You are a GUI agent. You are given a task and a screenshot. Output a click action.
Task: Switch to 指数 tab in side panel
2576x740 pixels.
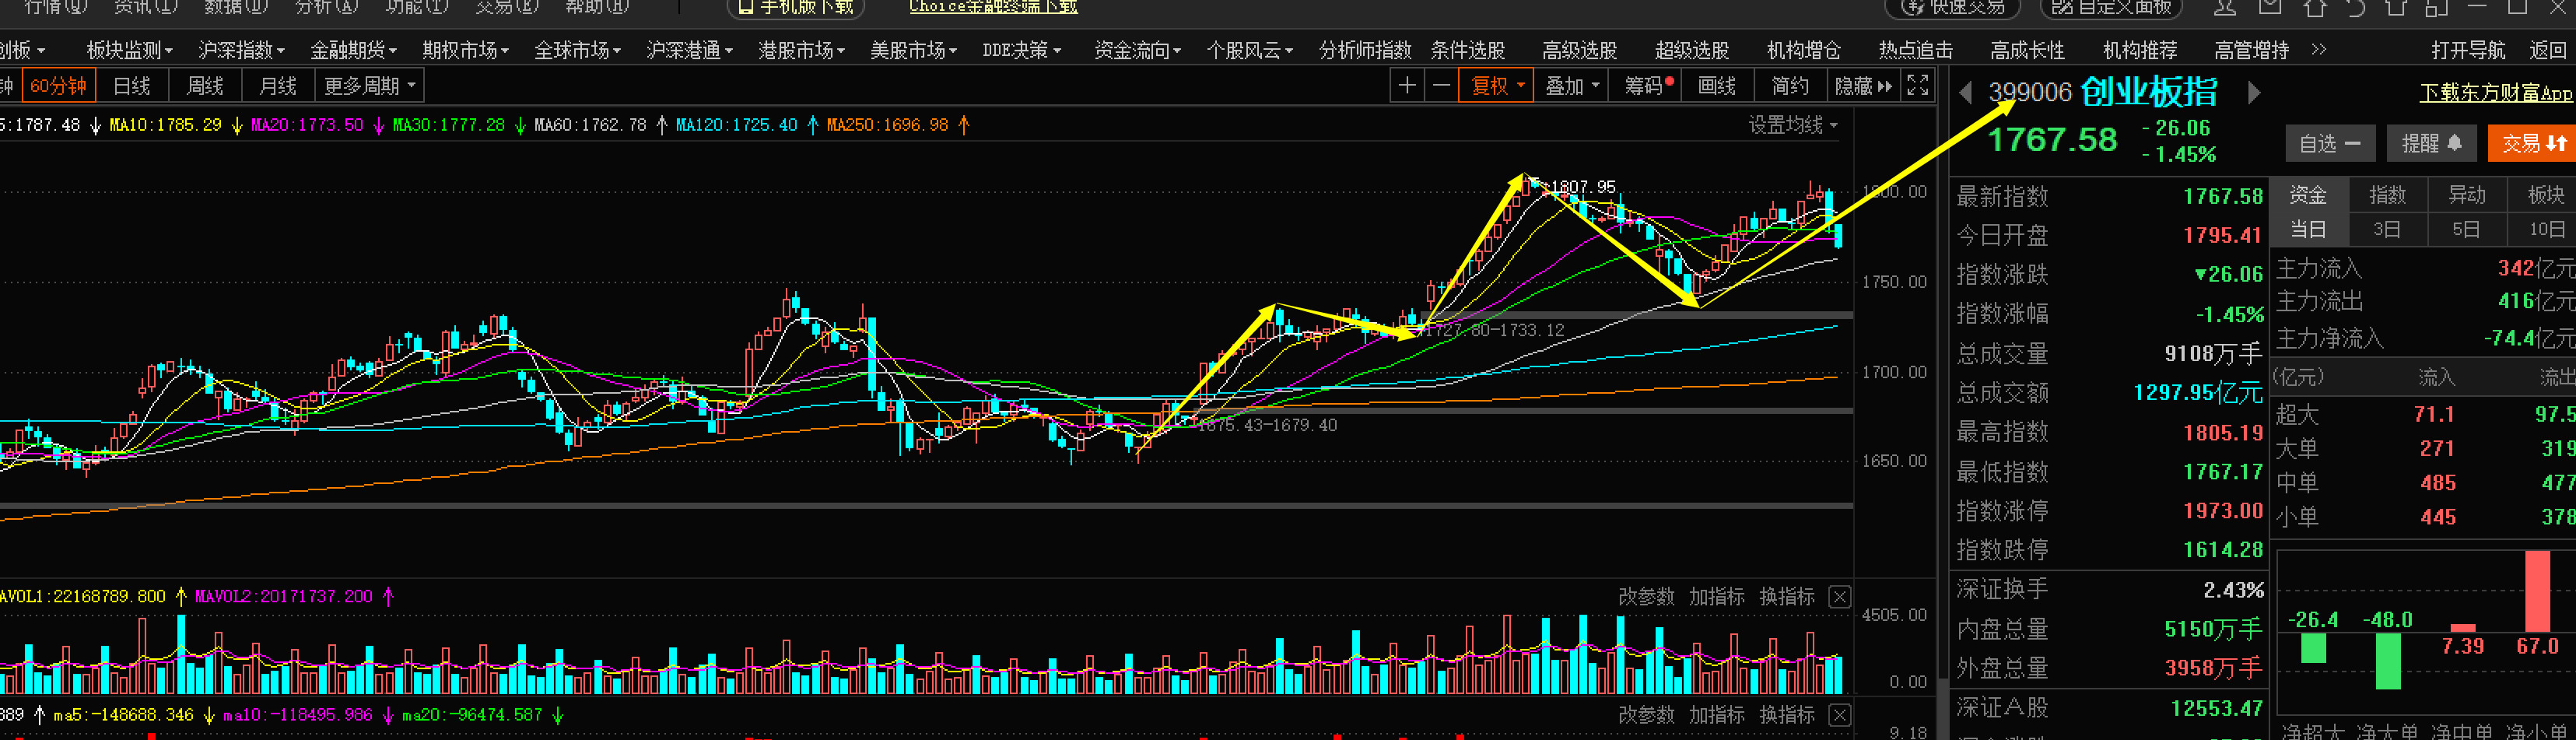pos(2387,195)
